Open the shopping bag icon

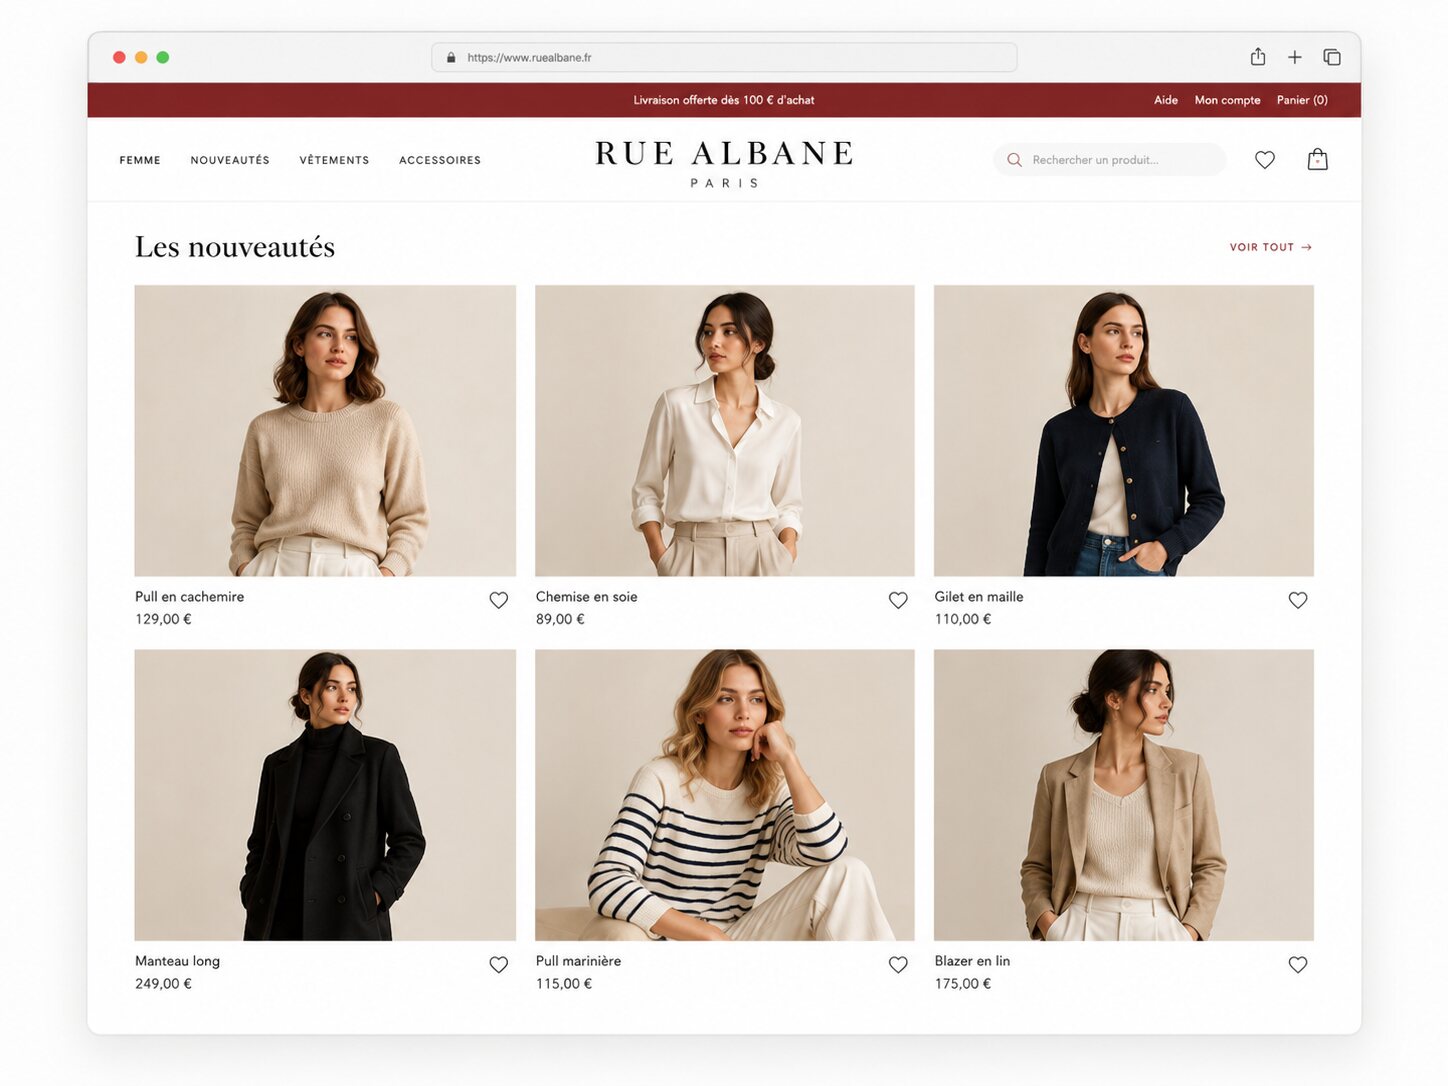pos(1318,159)
